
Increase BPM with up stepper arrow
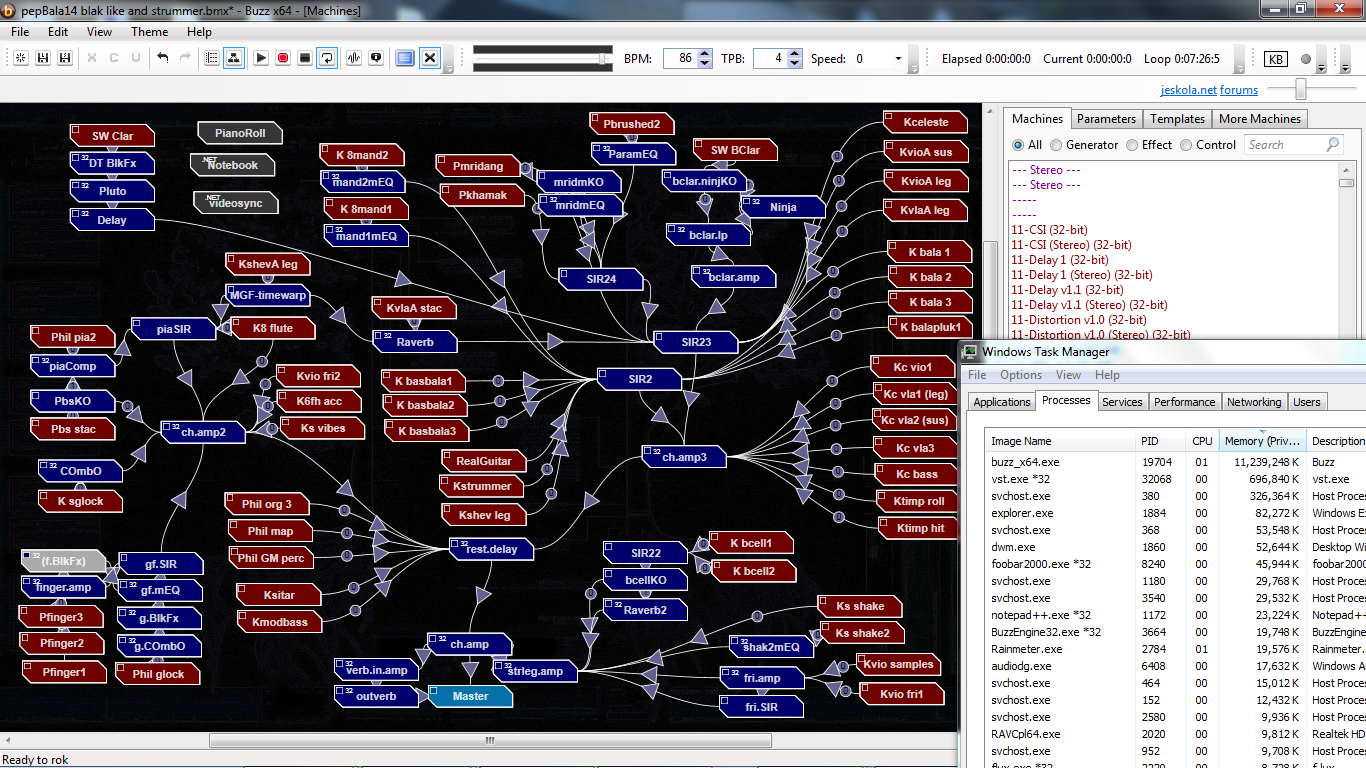[705, 53]
